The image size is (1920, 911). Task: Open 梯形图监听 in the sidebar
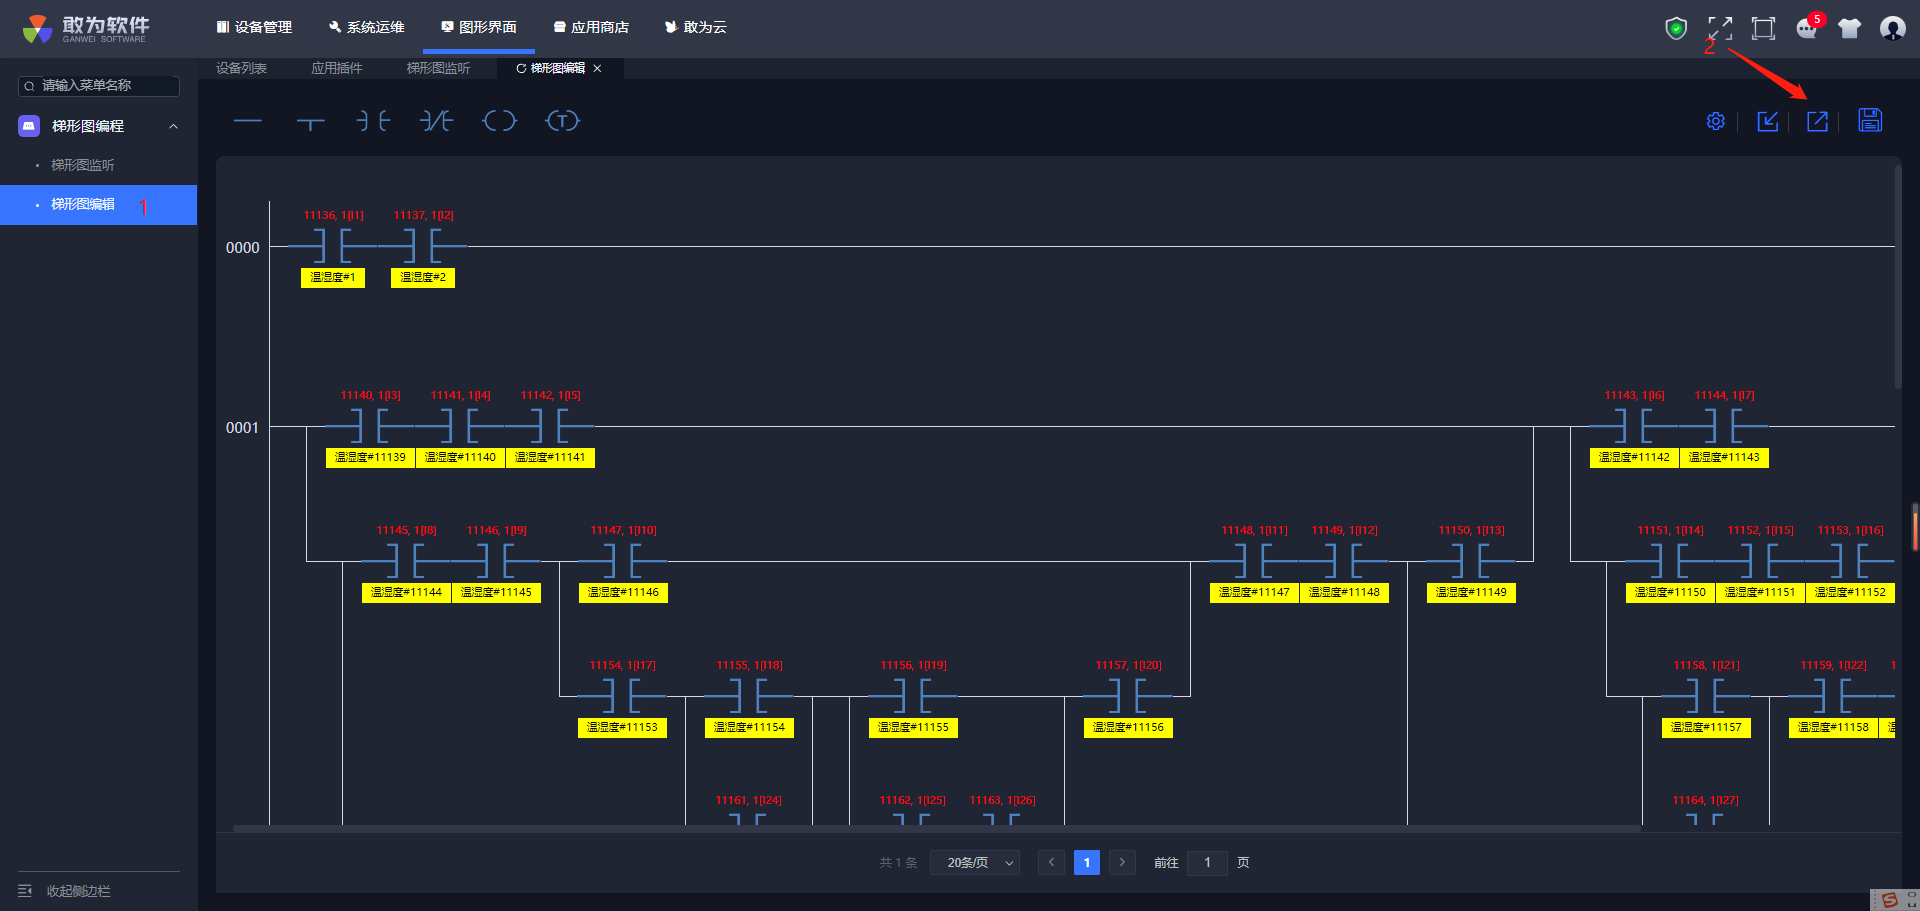click(83, 165)
